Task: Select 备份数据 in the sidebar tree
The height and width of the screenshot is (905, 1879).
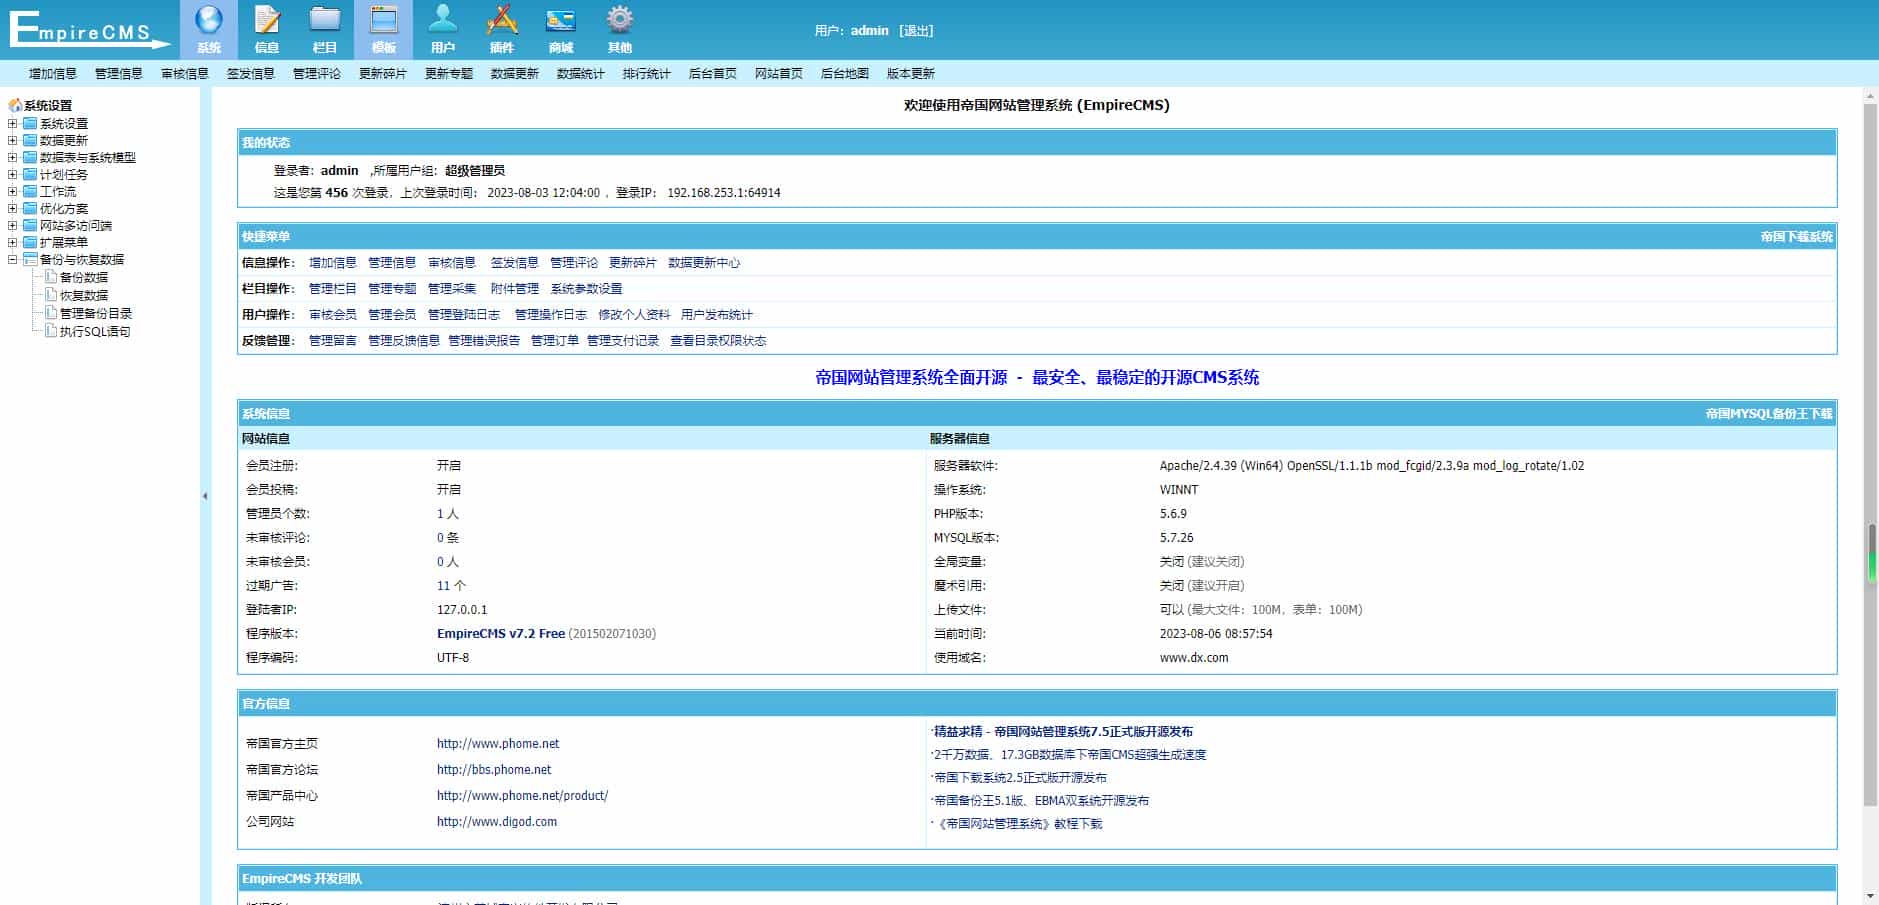Action: click(84, 278)
